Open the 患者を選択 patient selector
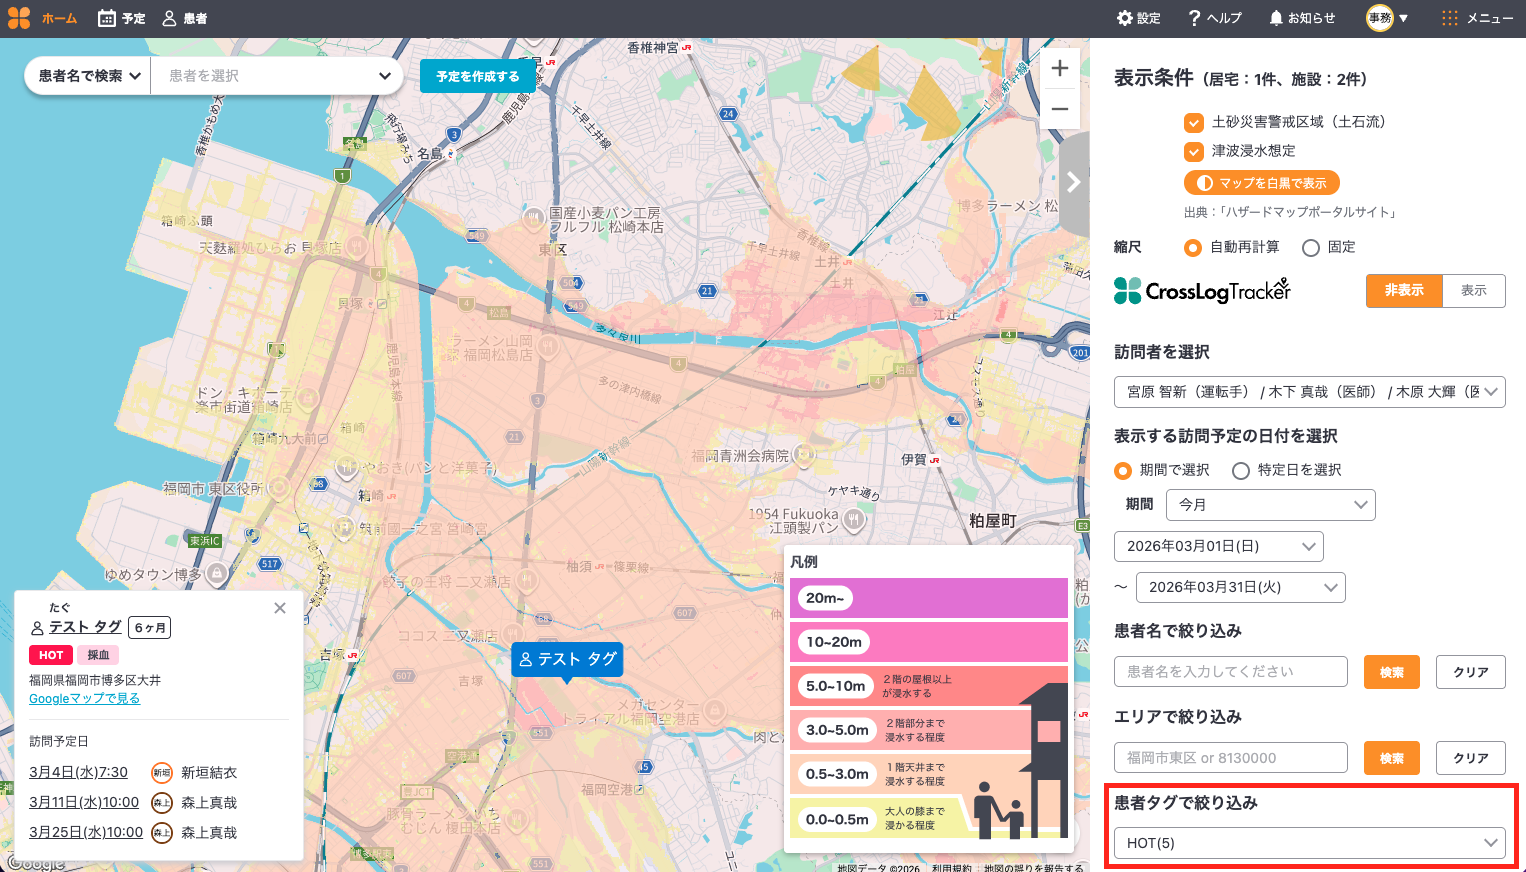The height and width of the screenshot is (872, 1526). (278, 76)
